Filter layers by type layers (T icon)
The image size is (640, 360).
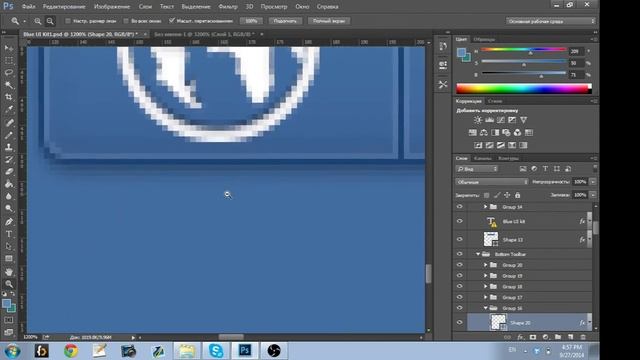click(x=545, y=169)
